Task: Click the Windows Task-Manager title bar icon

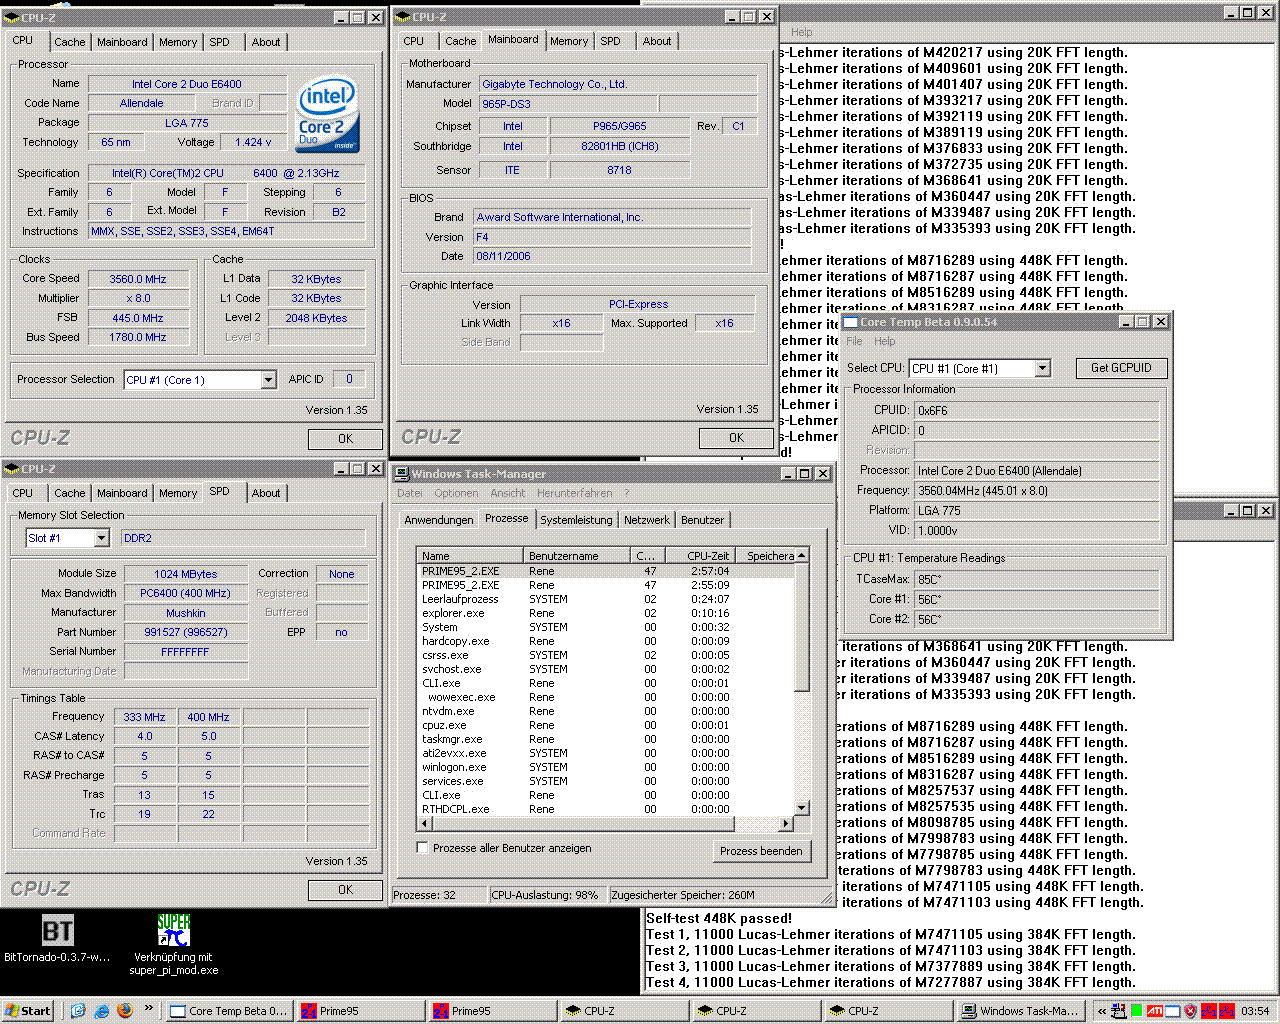Action: (402, 474)
